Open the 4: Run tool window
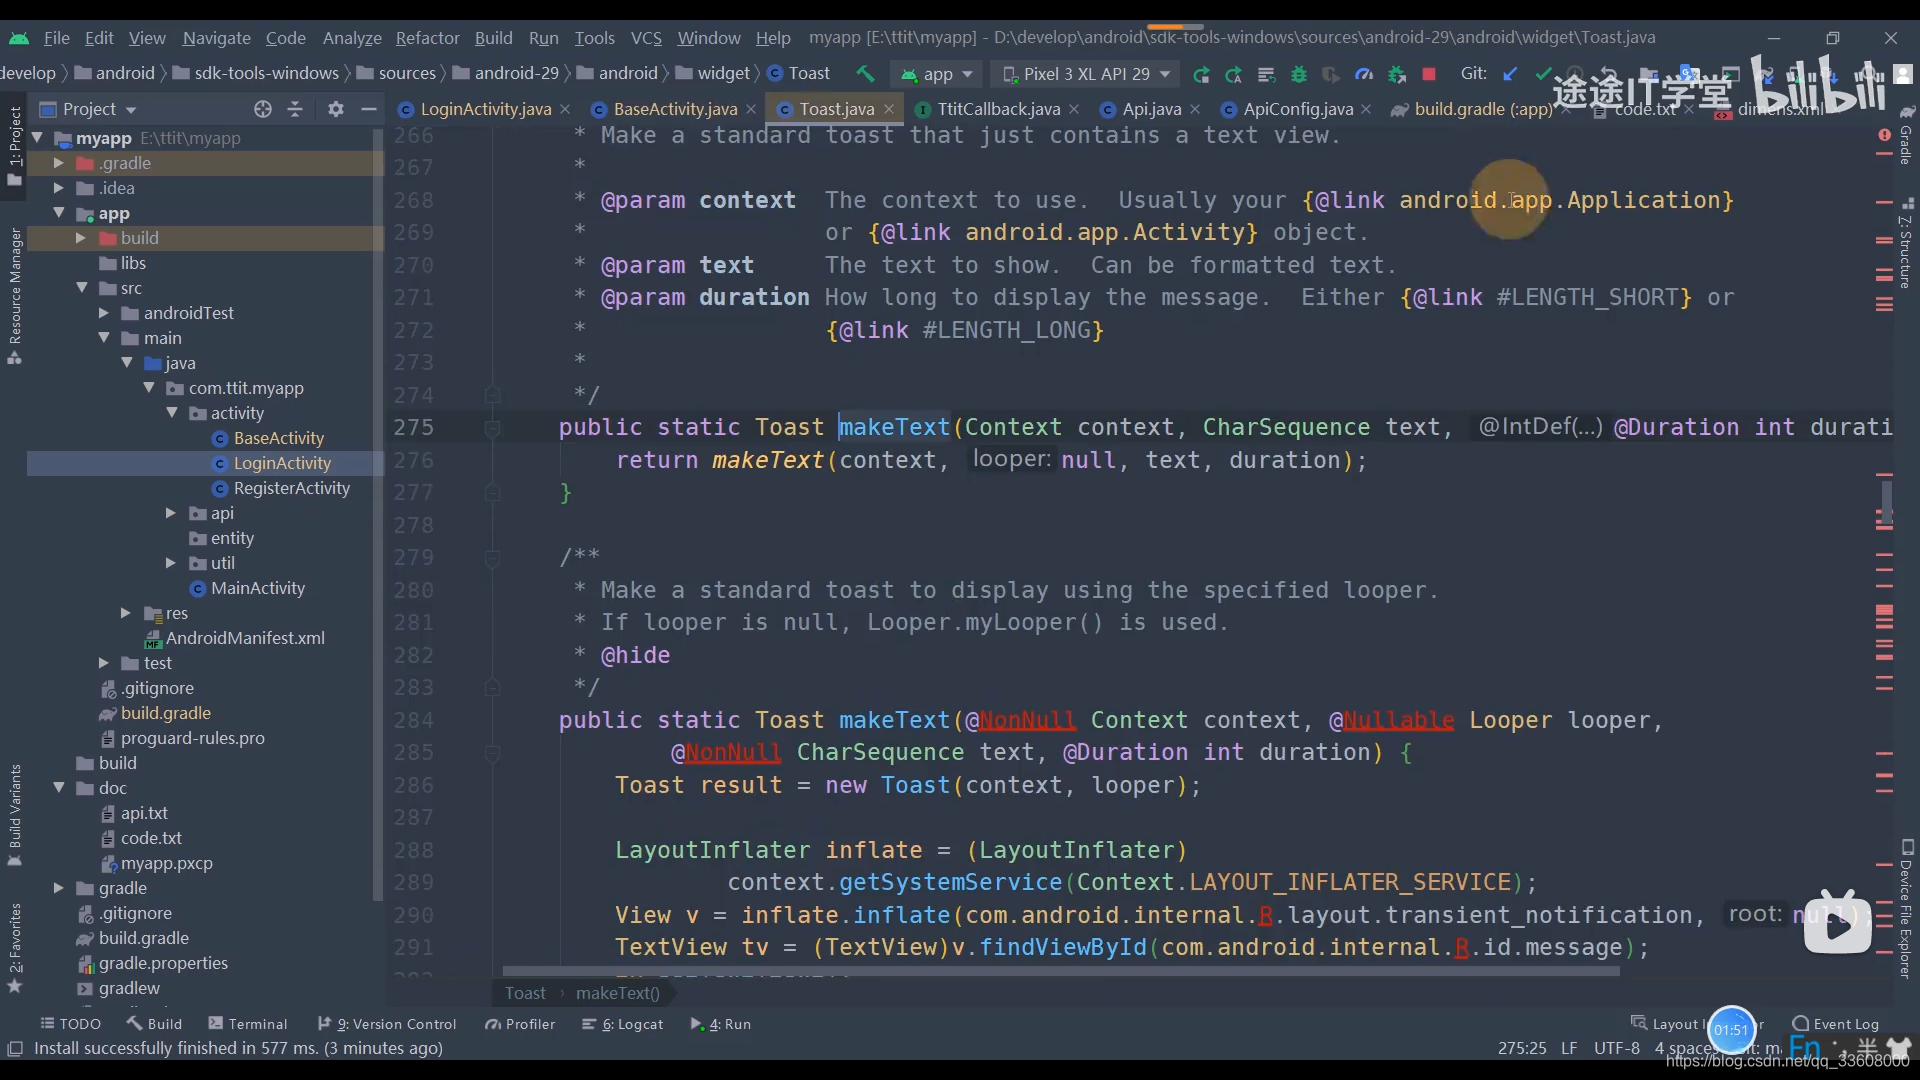 point(721,1024)
